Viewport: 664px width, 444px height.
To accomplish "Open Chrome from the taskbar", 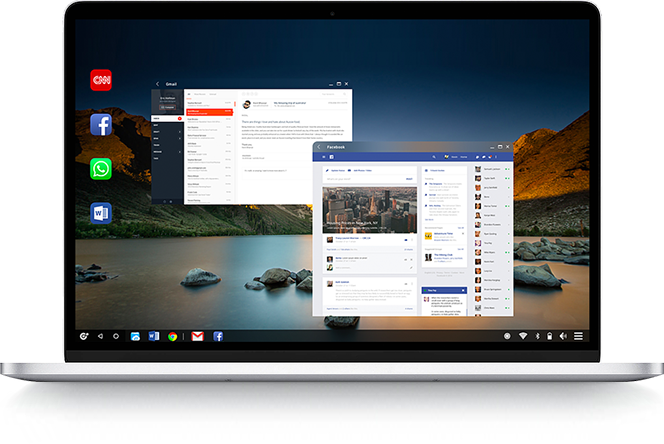I will click(x=173, y=336).
